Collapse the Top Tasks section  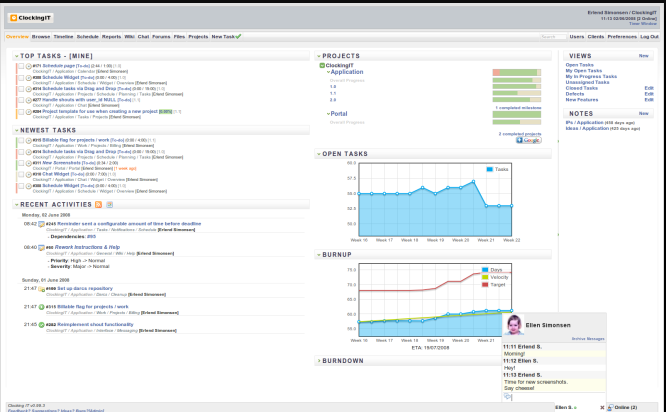(x=16, y=56)
